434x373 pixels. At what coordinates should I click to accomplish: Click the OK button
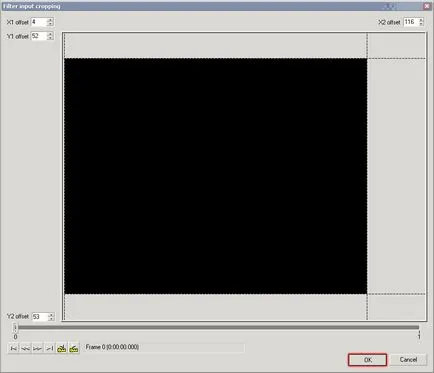coord(368,360)
